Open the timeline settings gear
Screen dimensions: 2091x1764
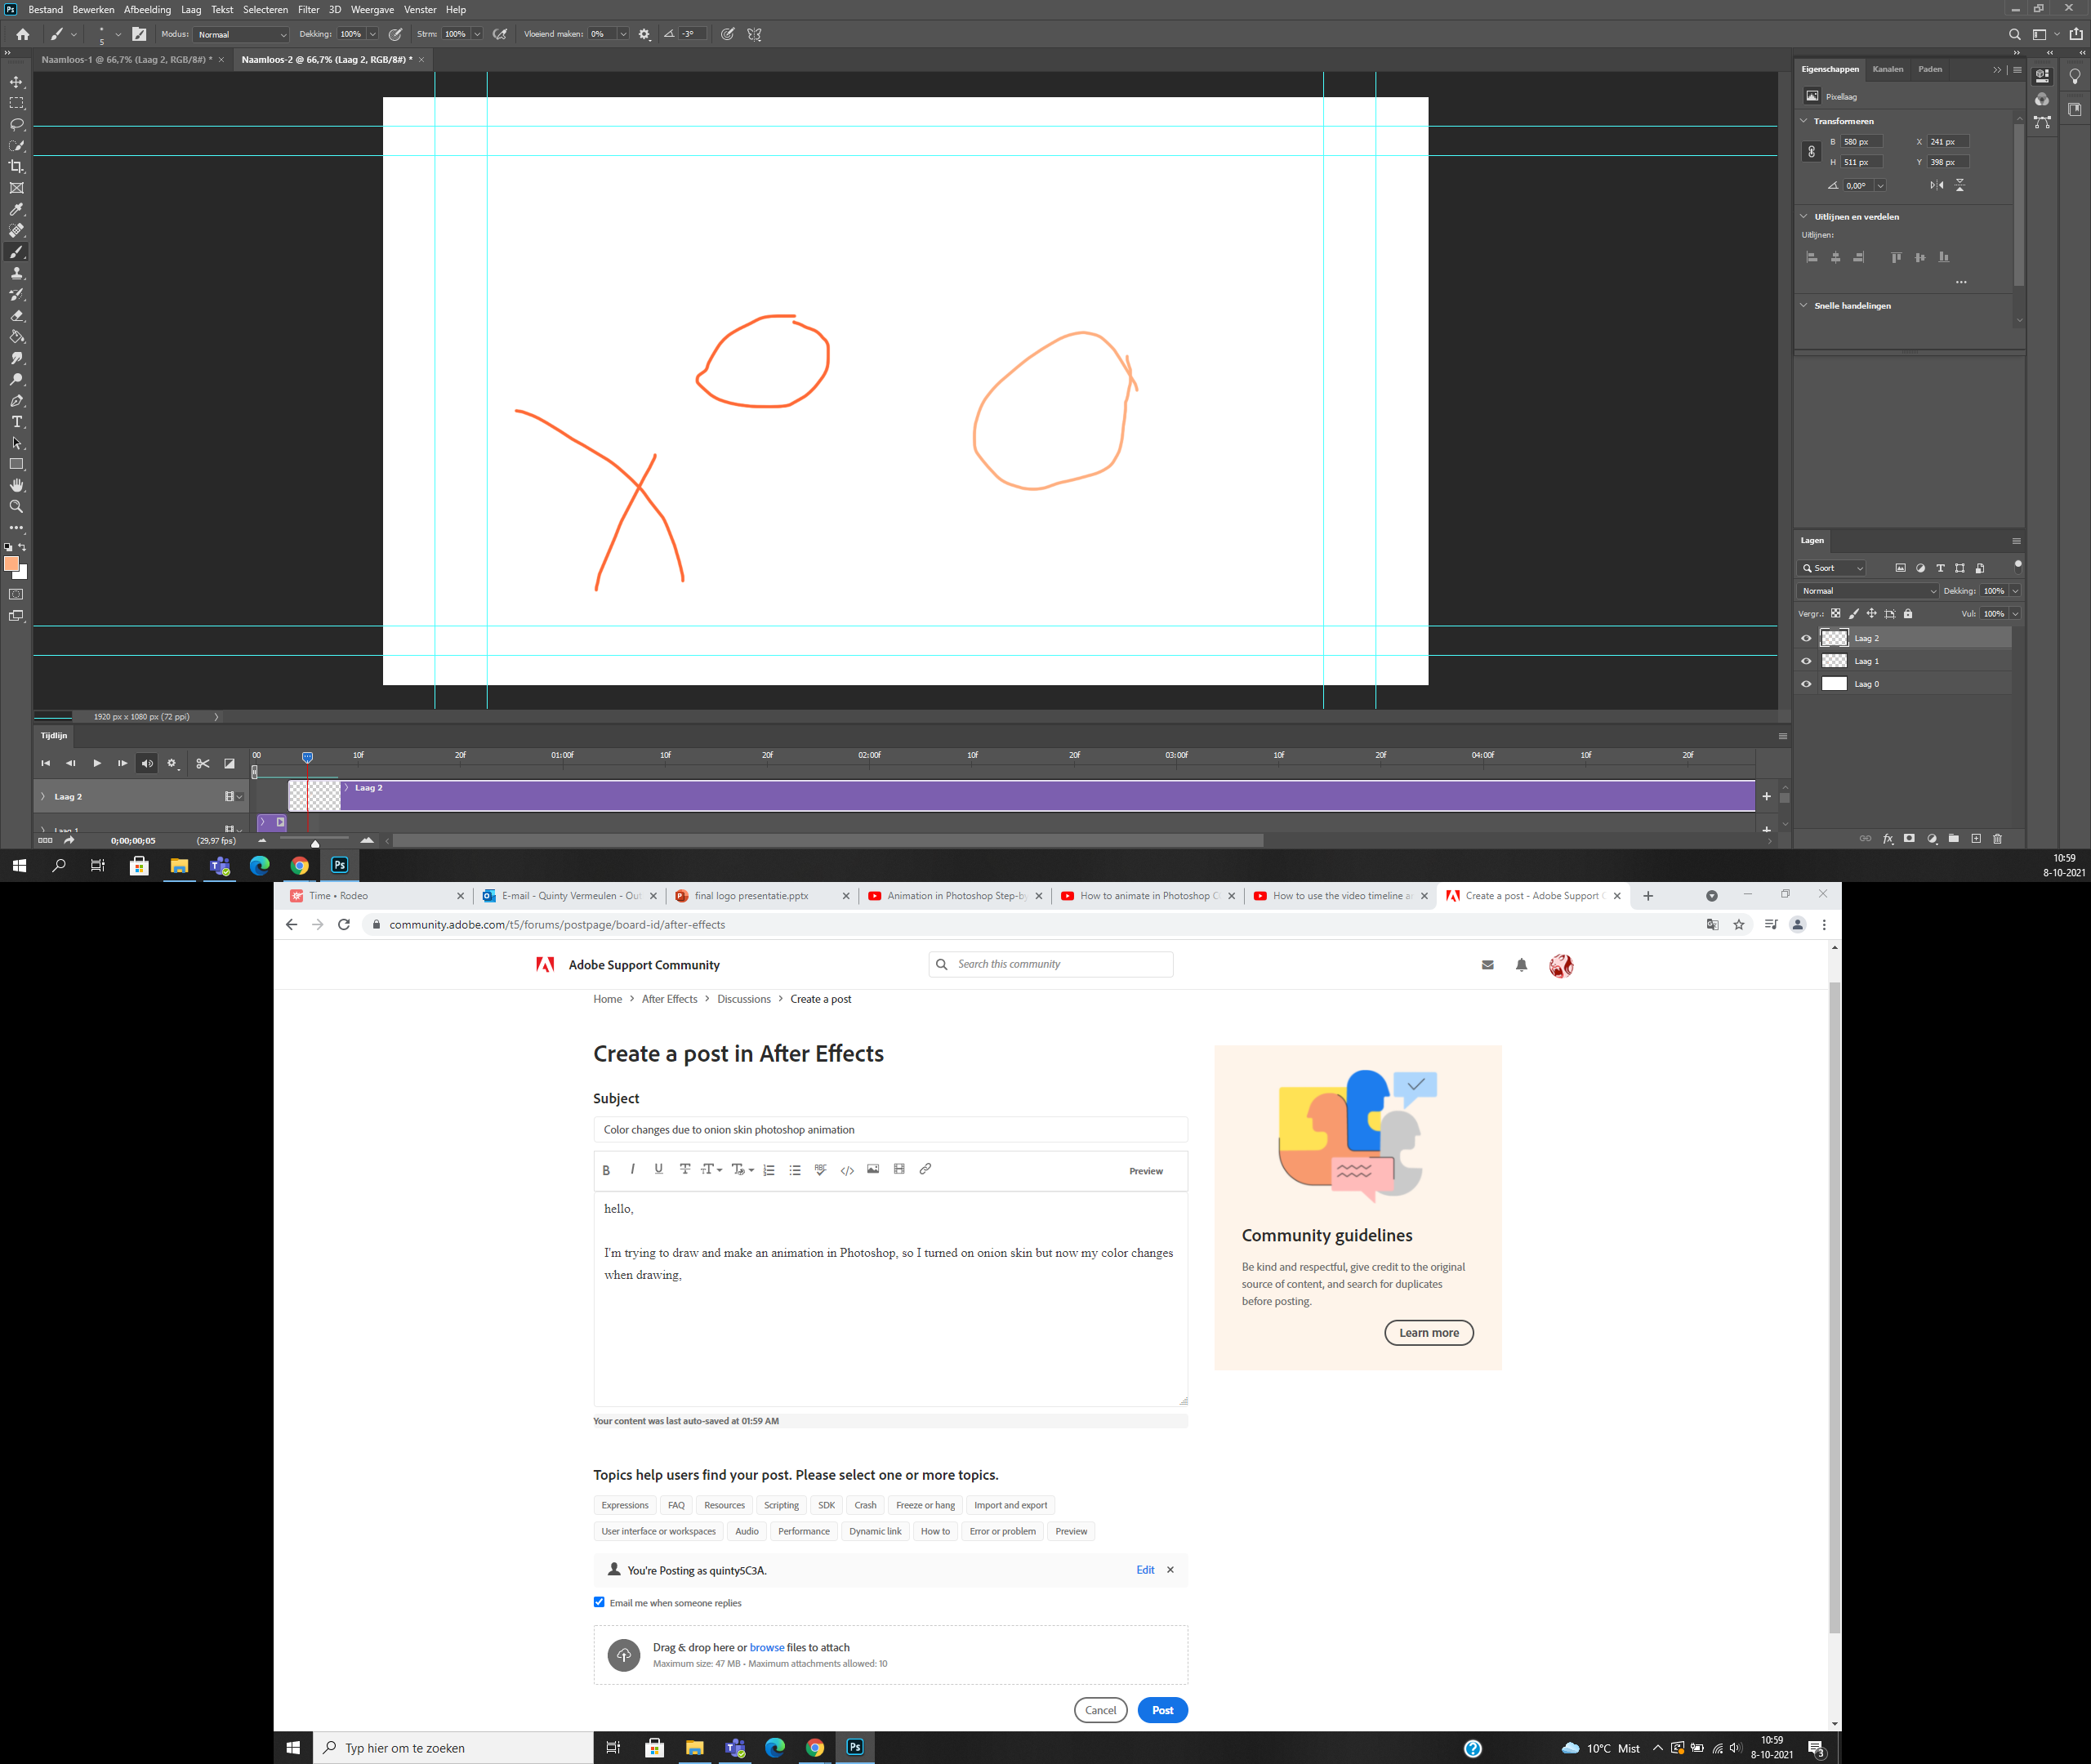coord(171,763)
